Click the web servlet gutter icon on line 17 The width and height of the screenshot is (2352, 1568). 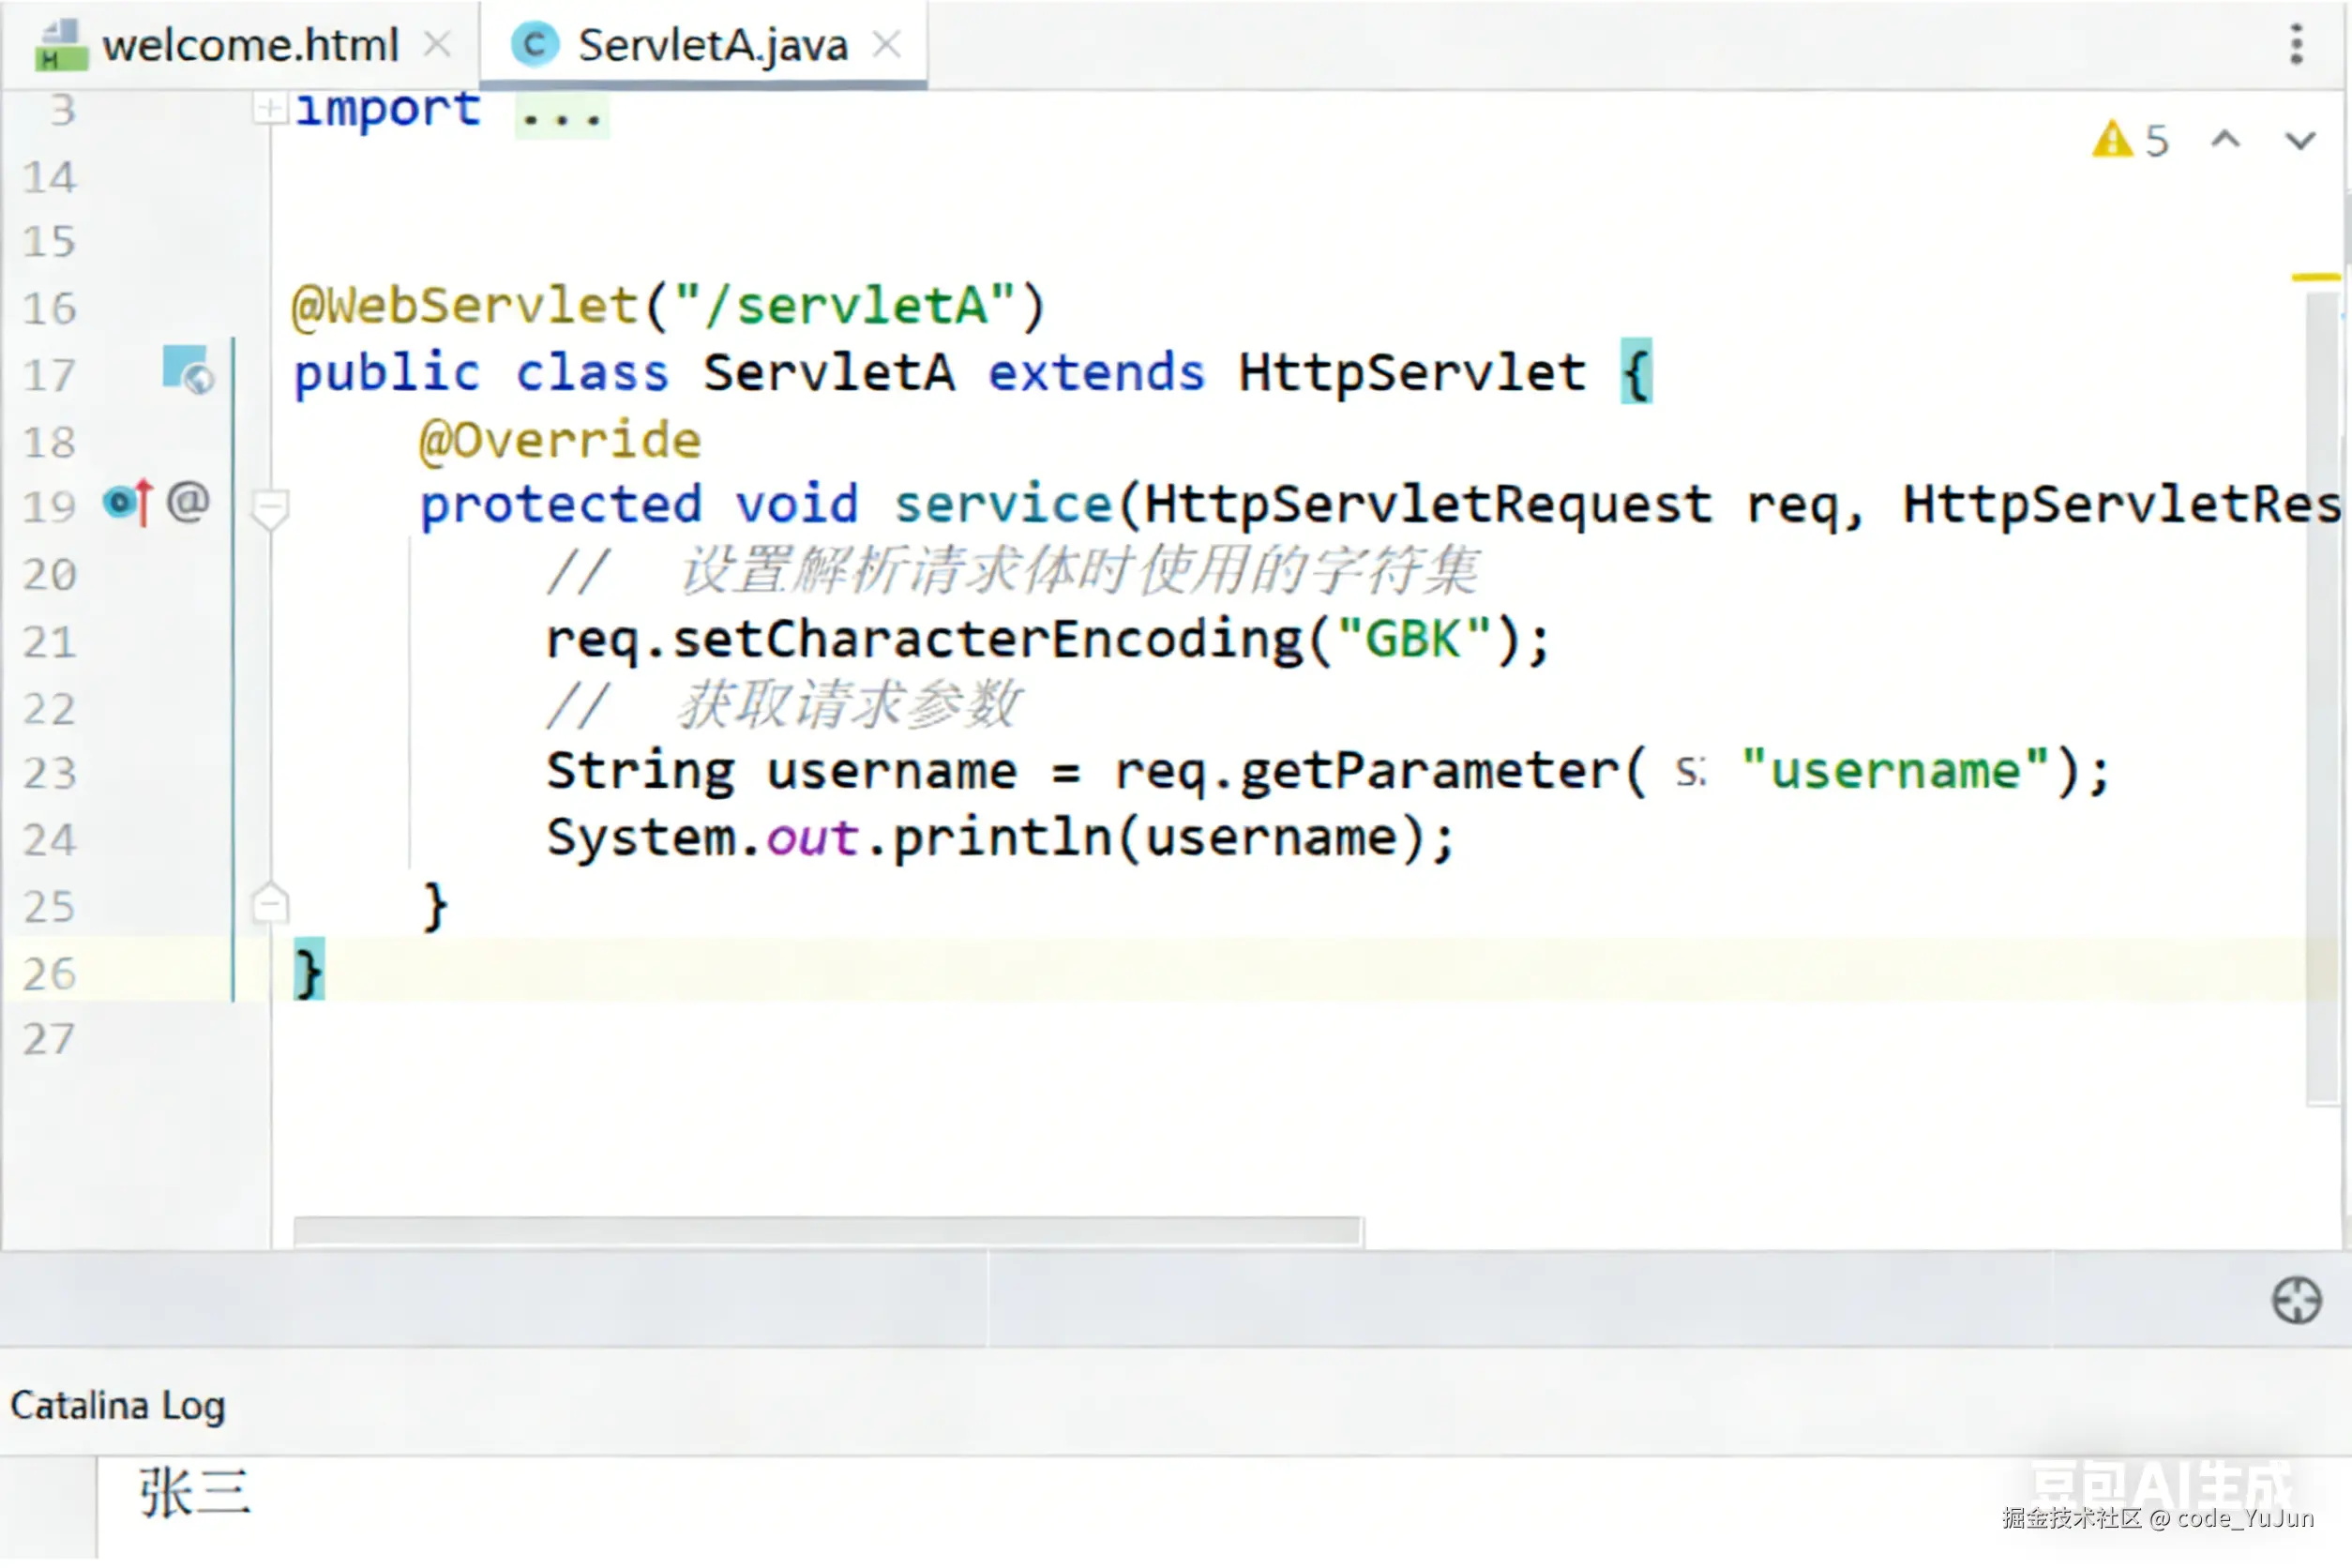point(187,371)
